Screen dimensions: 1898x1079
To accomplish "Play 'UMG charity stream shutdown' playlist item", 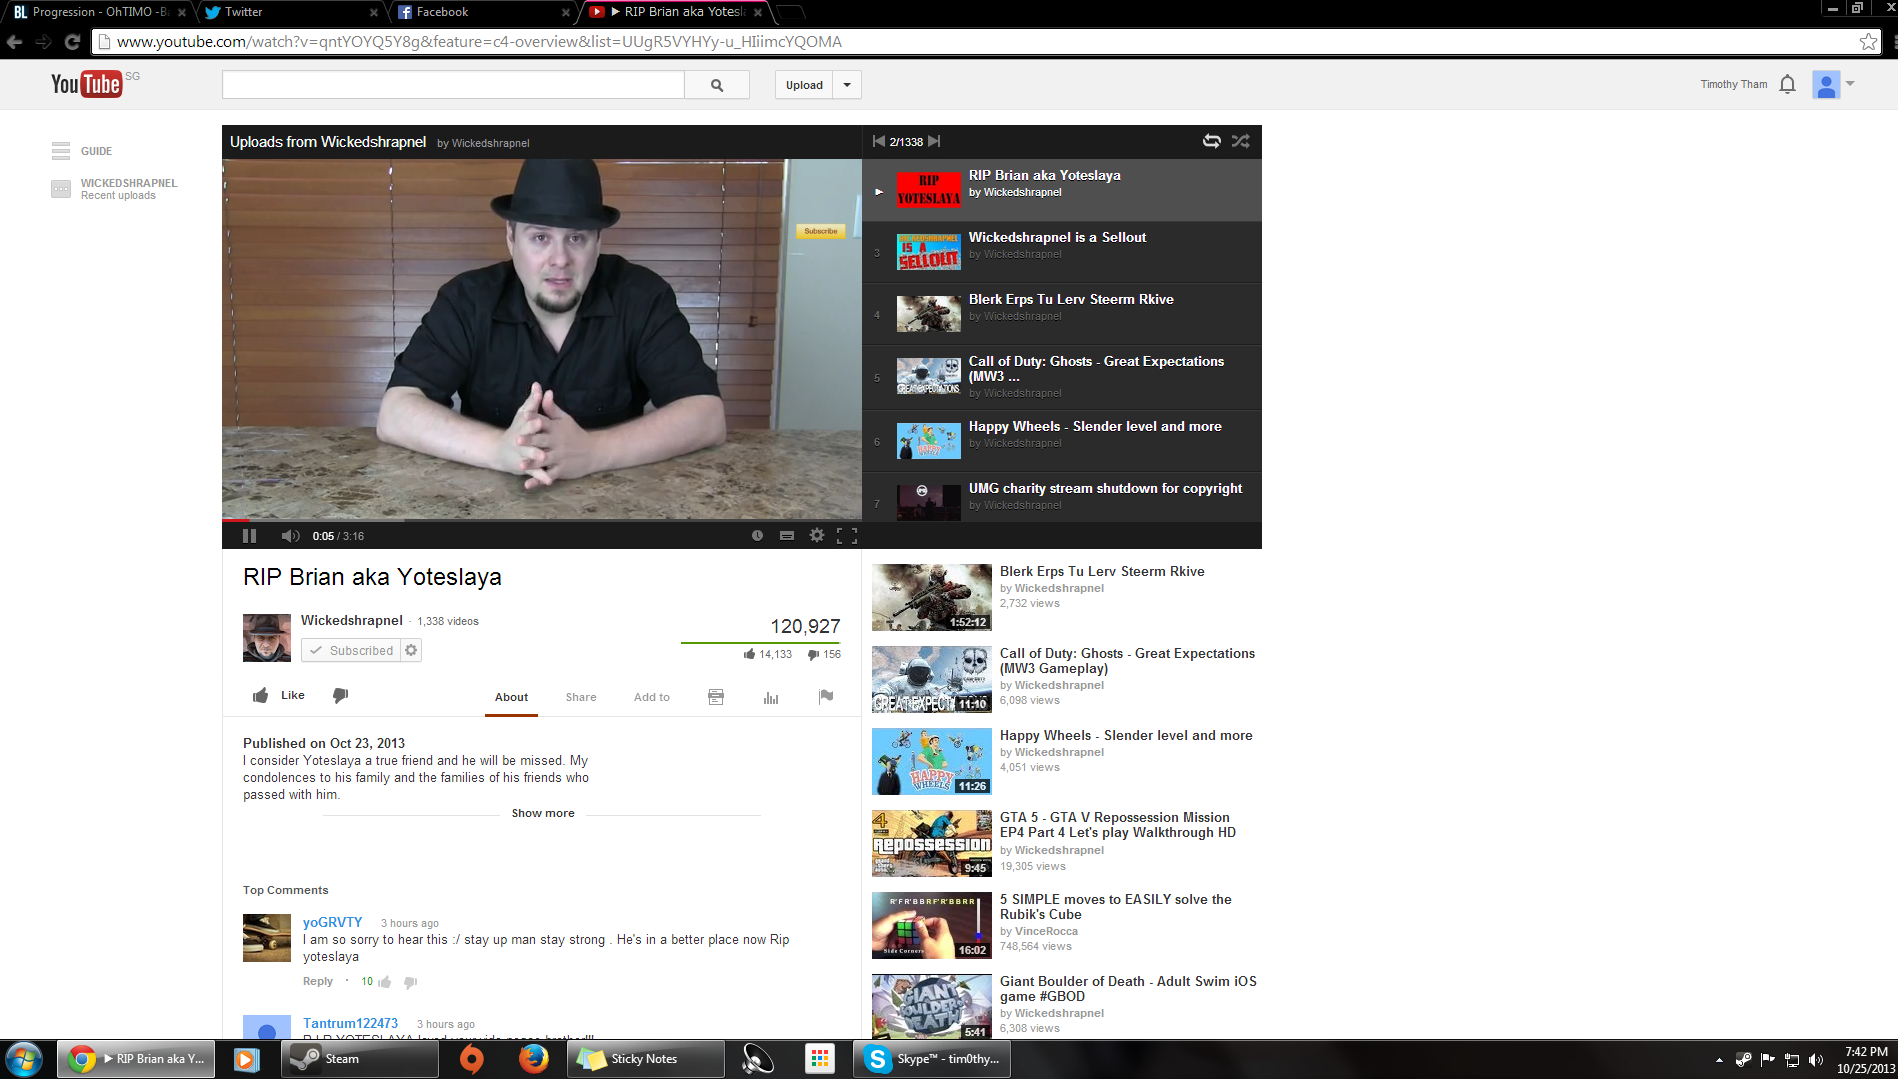I will pyautogui.click(x=1062, y=496).
